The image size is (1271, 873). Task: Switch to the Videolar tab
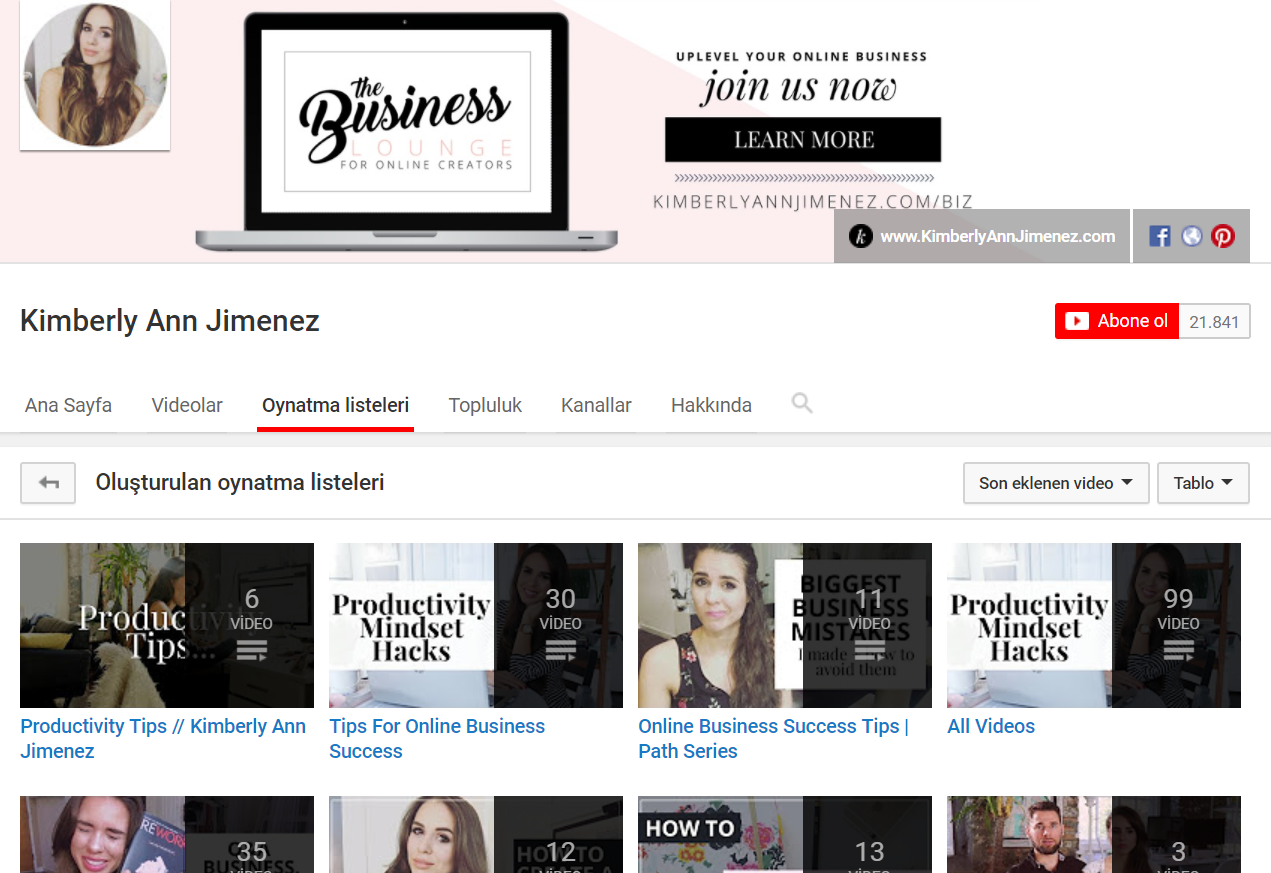[187, 406]
